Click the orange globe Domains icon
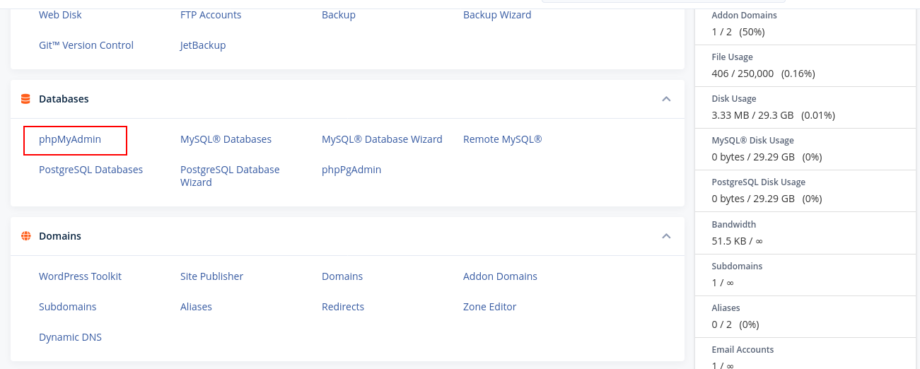The image size is (920, 369). click(25, 236)
